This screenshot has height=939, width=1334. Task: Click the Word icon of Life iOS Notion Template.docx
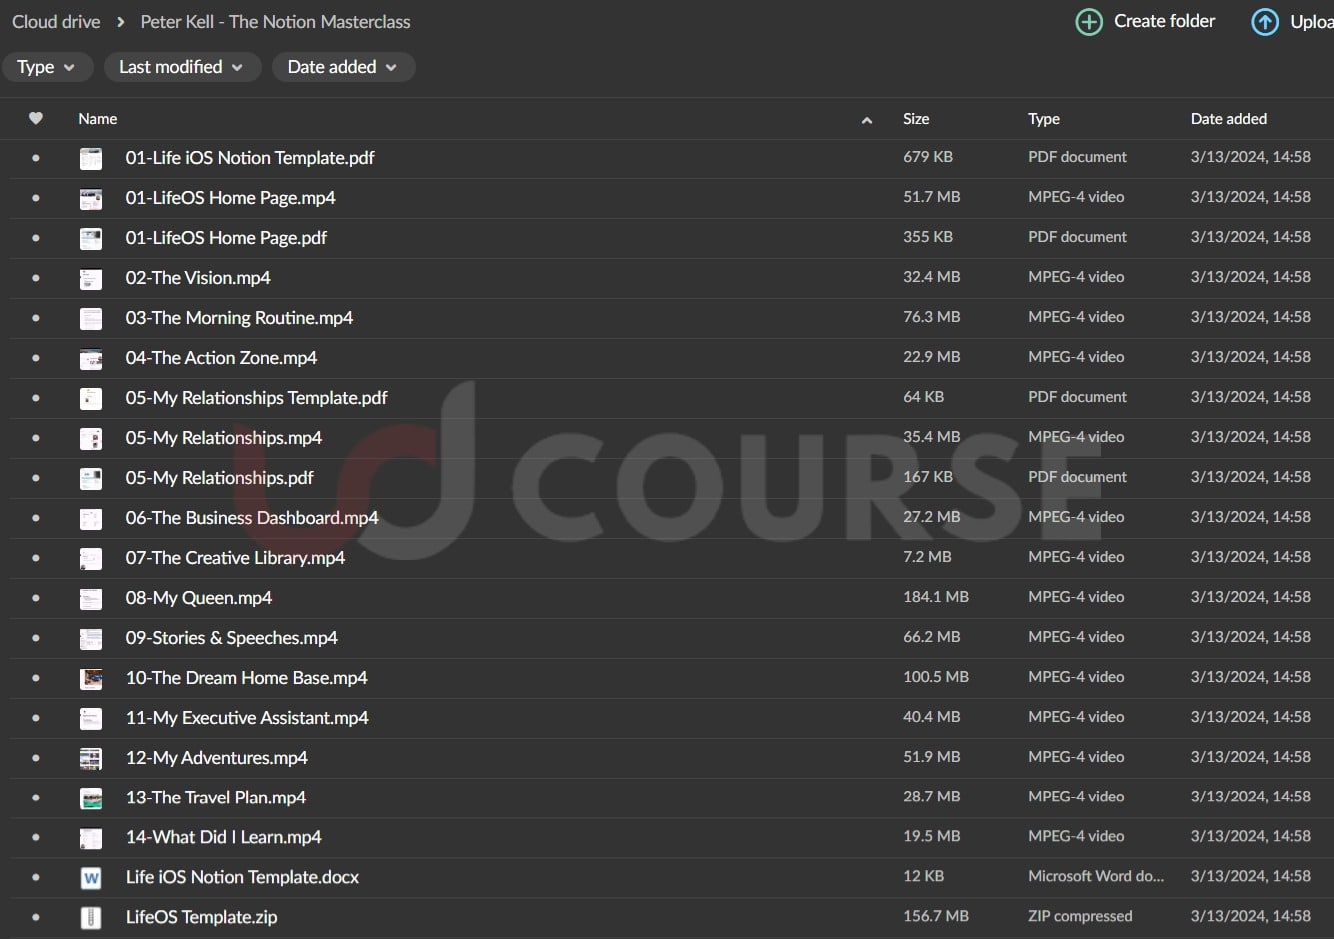pyautogui.click(x=91, y=878)
